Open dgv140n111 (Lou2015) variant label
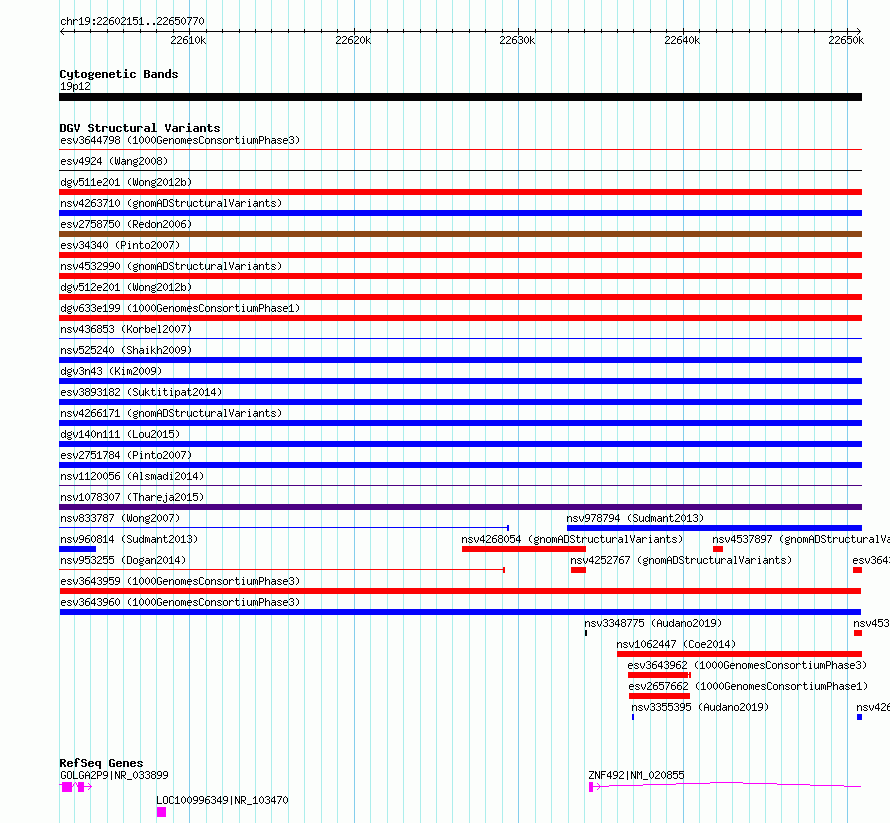This screenshot has width=890, height=823. [120, 434]
